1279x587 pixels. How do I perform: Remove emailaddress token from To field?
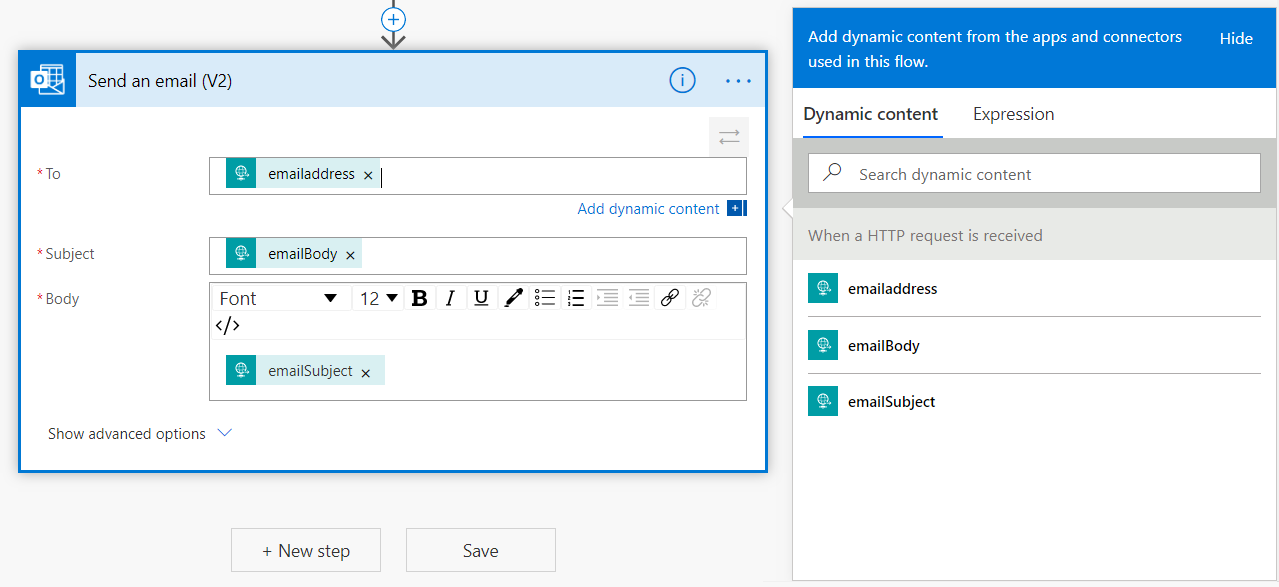368,176
